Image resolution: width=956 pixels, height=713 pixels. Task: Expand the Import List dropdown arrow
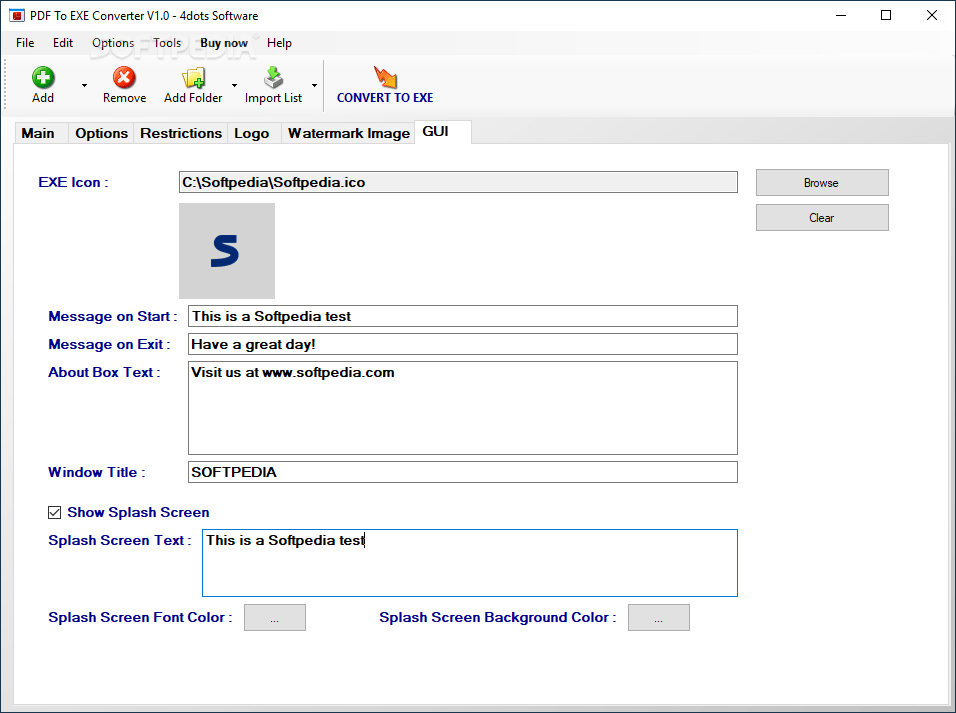313,87
